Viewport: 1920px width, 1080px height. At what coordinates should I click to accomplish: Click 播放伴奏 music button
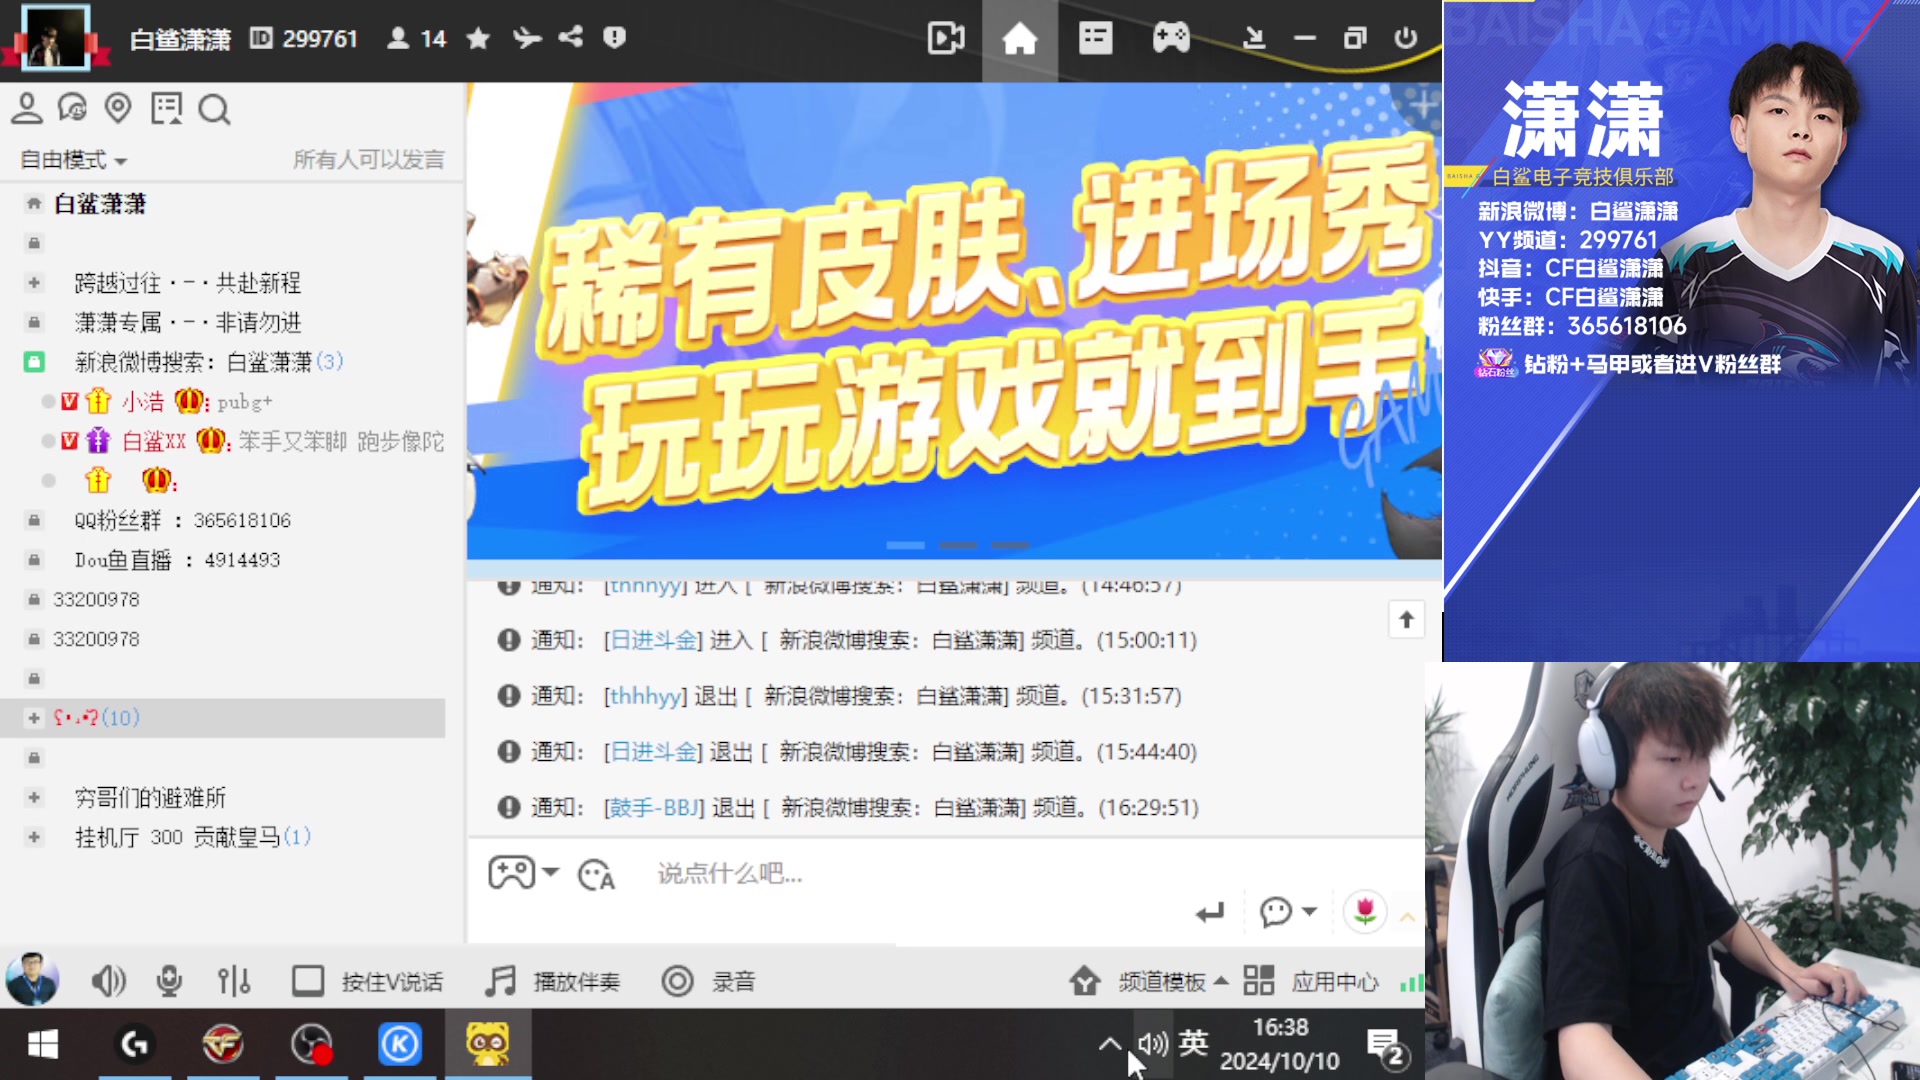553,981
